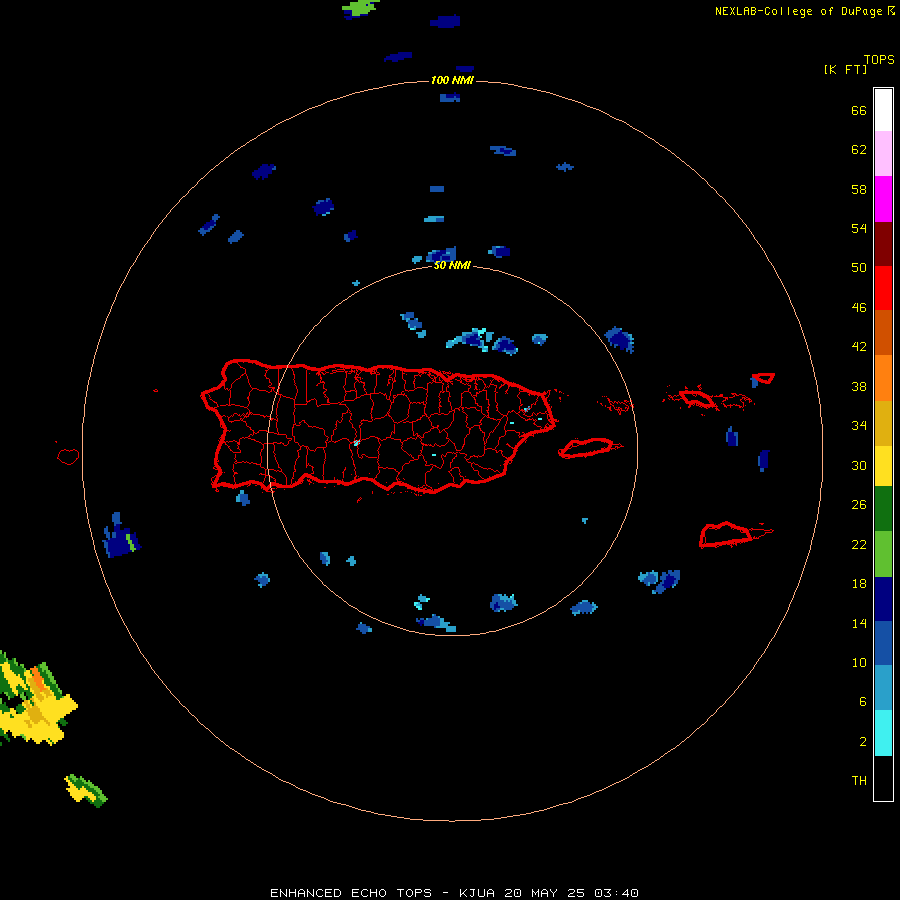The width and height of the screenshot is (900, 900).
Task: Click the '14' legend value
Action: pos(859,623)
